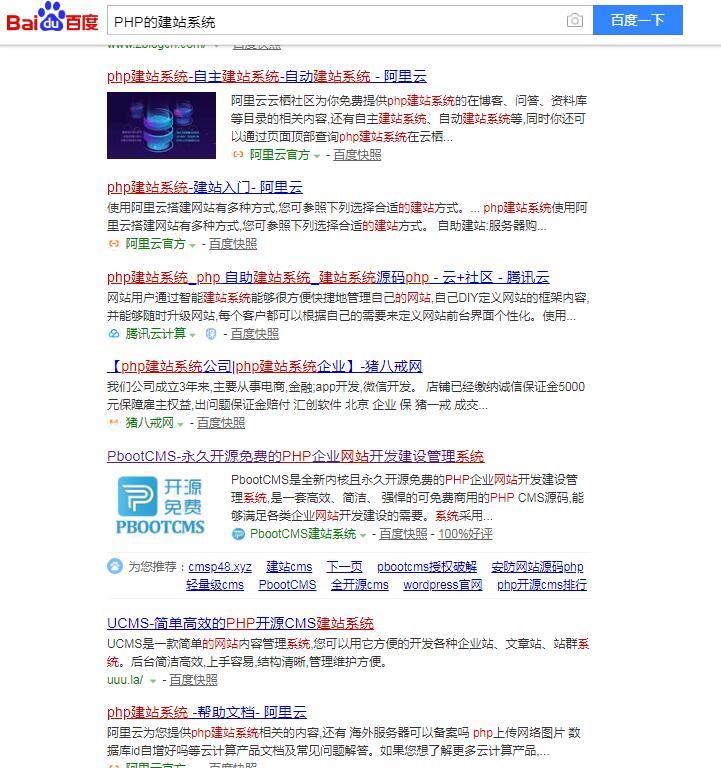Open 猪八戒网 source link
Screen dimensions: 721x768
tap(149, 423)
